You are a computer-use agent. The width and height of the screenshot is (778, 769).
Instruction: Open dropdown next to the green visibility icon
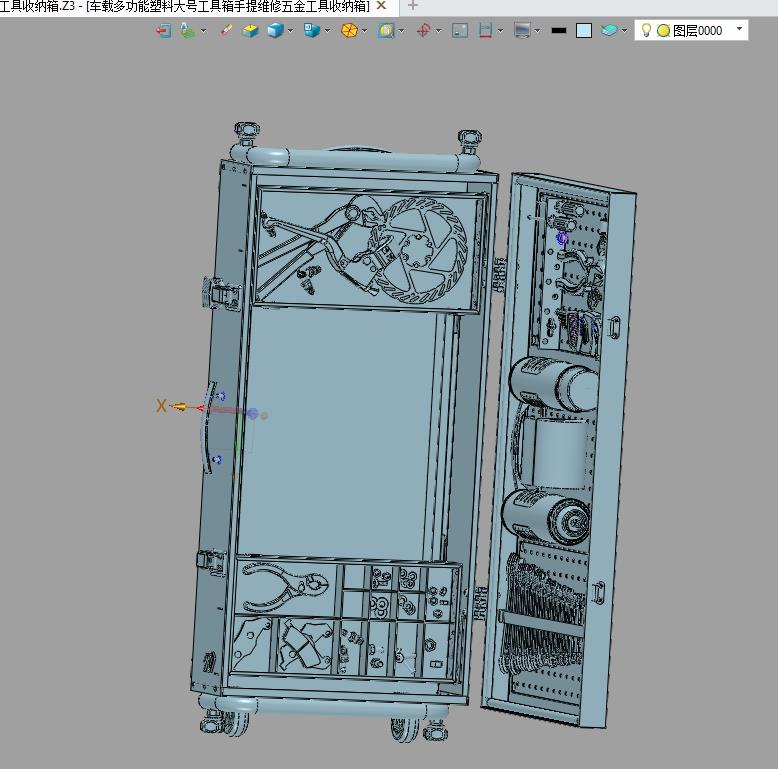pyautogui.click(x=203, y=31)
